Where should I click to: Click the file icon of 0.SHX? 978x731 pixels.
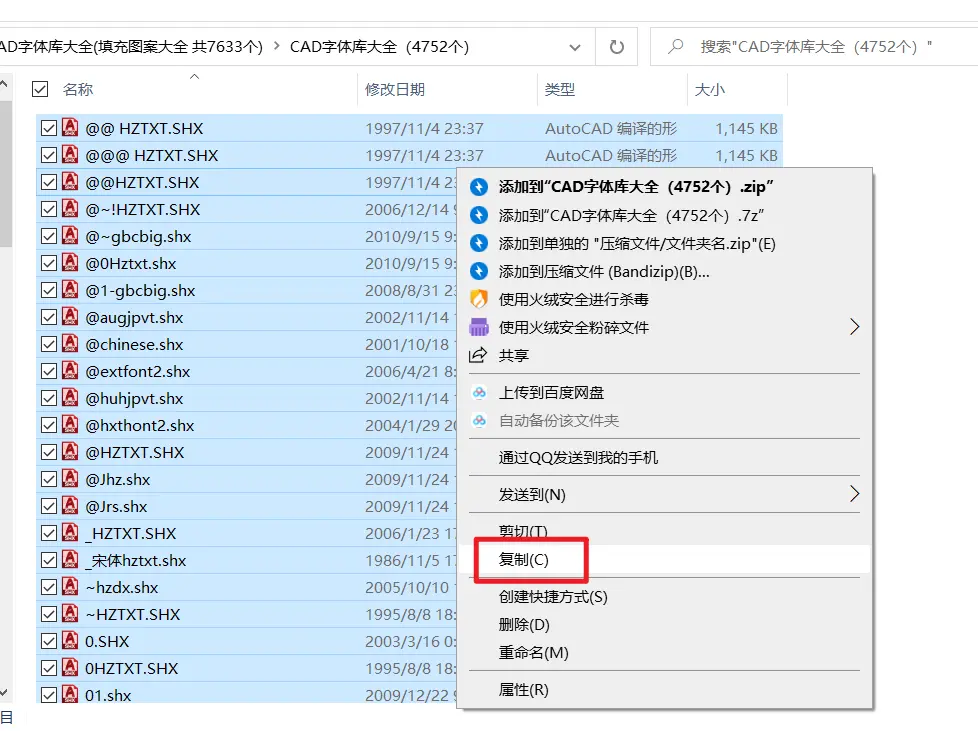point(70,641)
